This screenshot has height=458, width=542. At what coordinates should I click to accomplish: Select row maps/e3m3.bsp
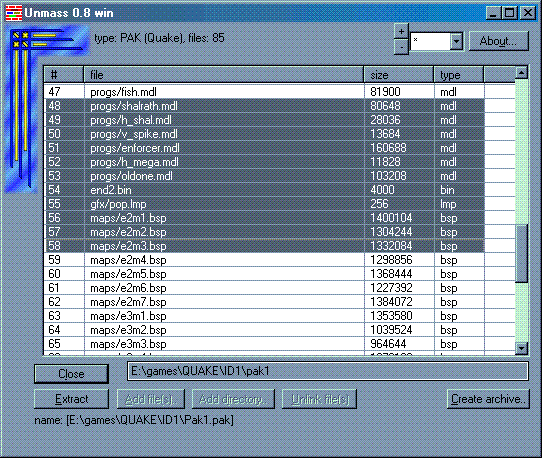264,344
